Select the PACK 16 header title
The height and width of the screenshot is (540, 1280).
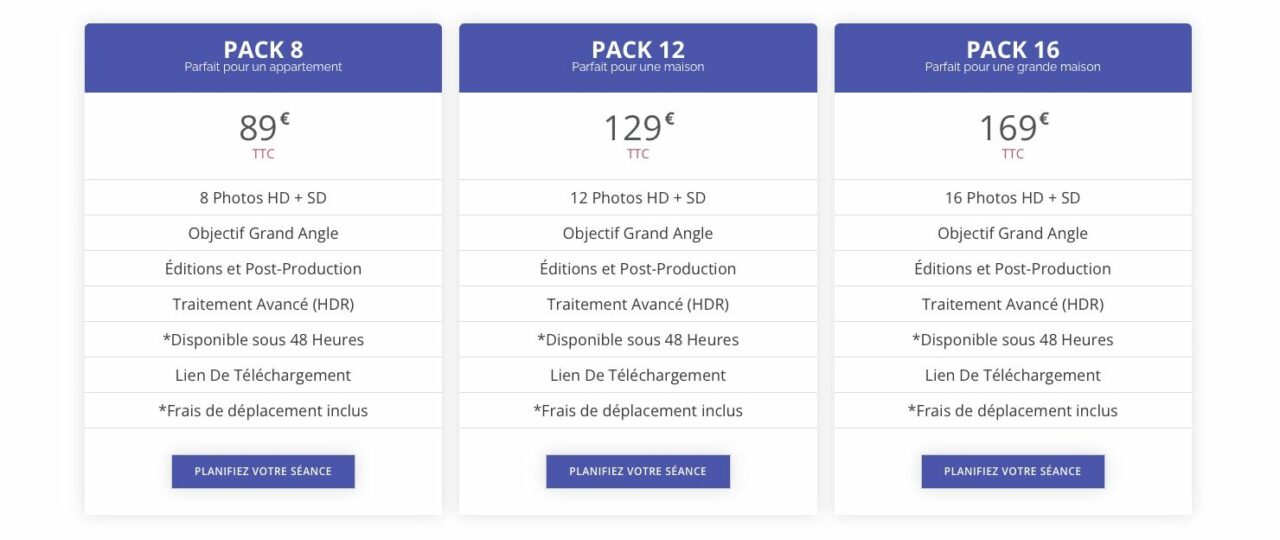(x=1012, y=49)
